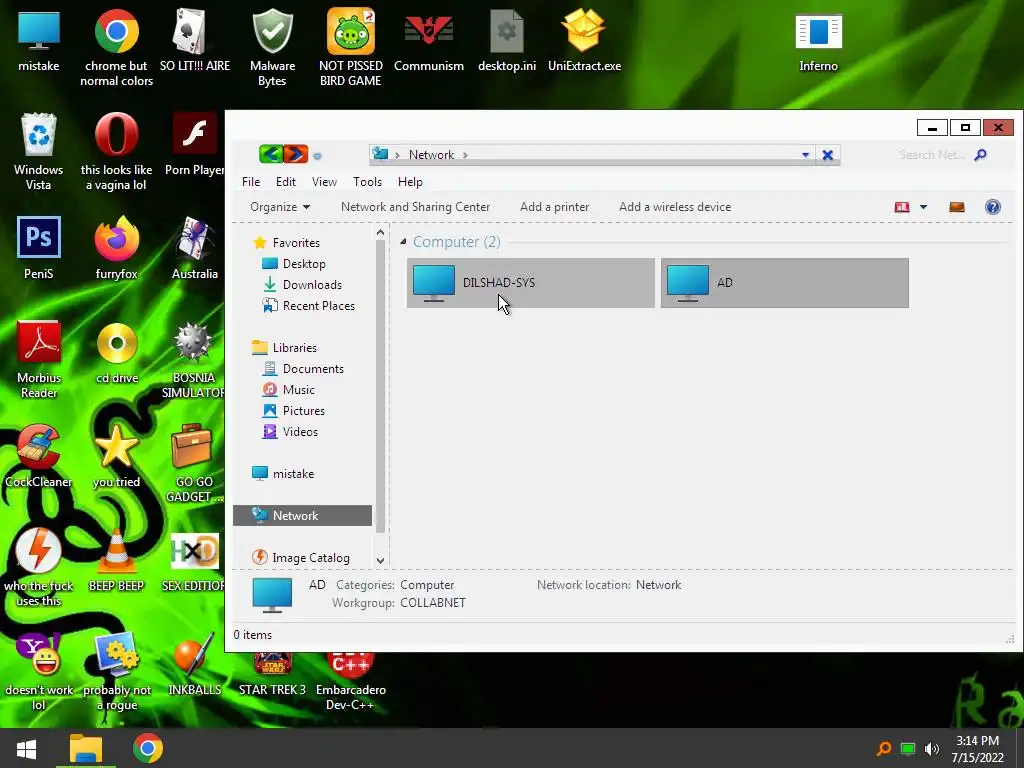The image size is (1024, 768).
Task: Click the Inferno desktop icon
Action: 818,42
